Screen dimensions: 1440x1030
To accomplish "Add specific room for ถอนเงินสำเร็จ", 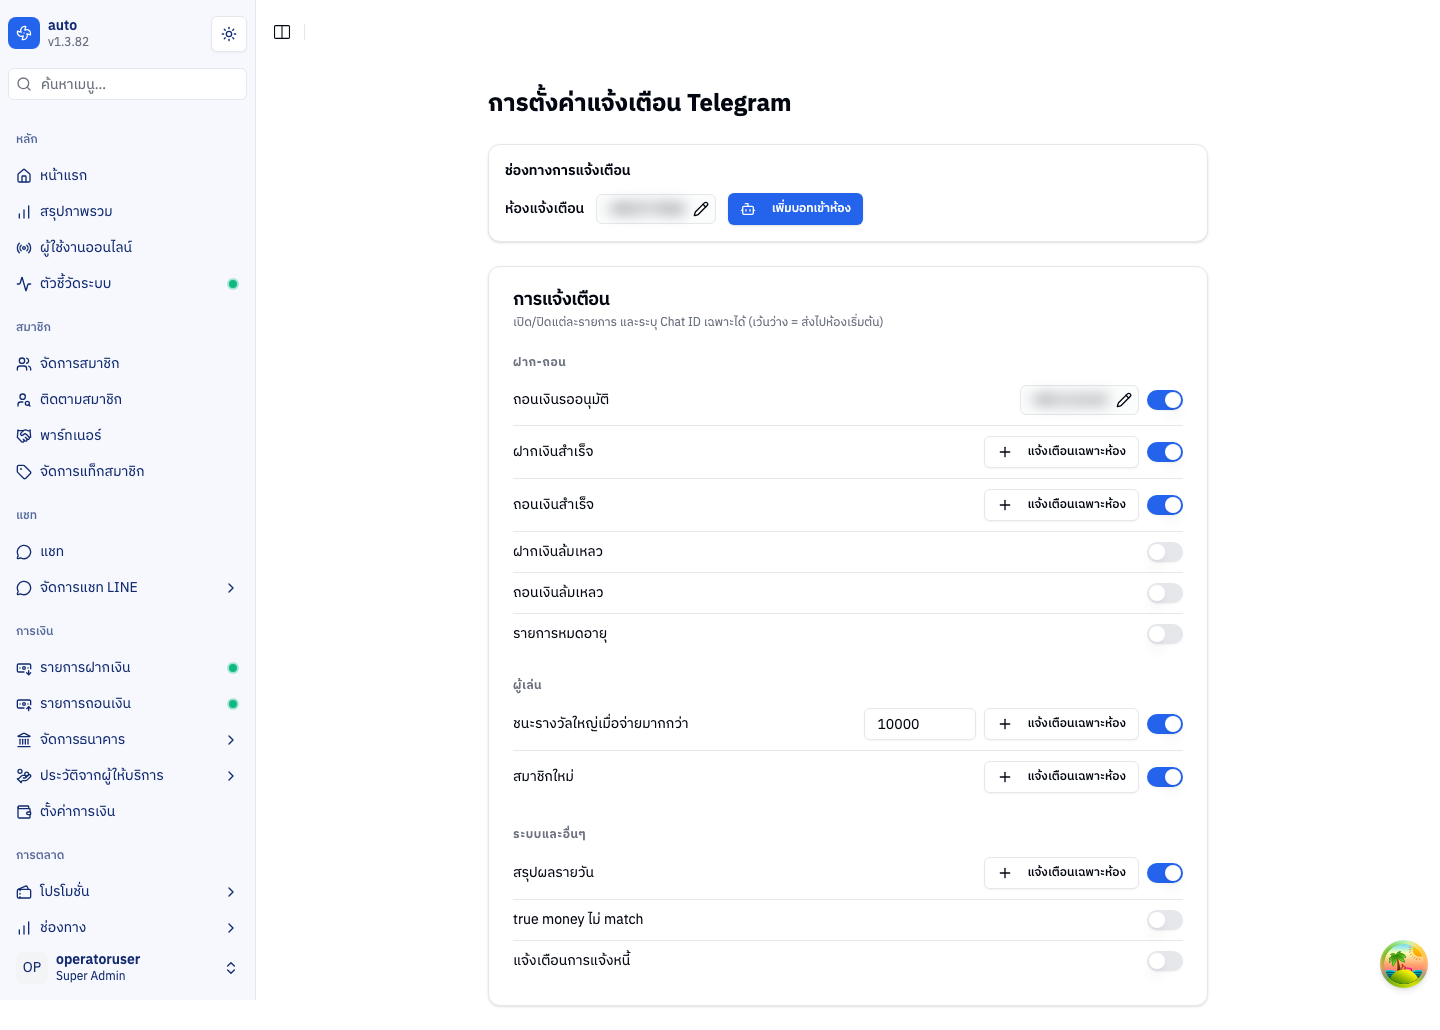I will coord(1061,505).
